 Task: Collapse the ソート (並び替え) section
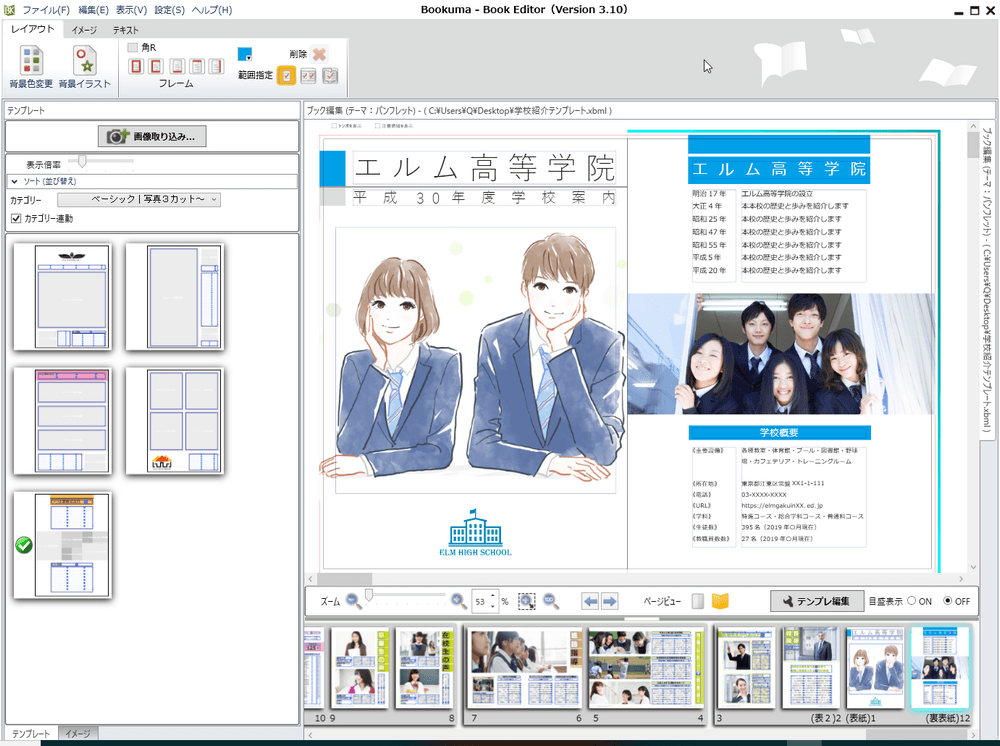click(15, 181)
